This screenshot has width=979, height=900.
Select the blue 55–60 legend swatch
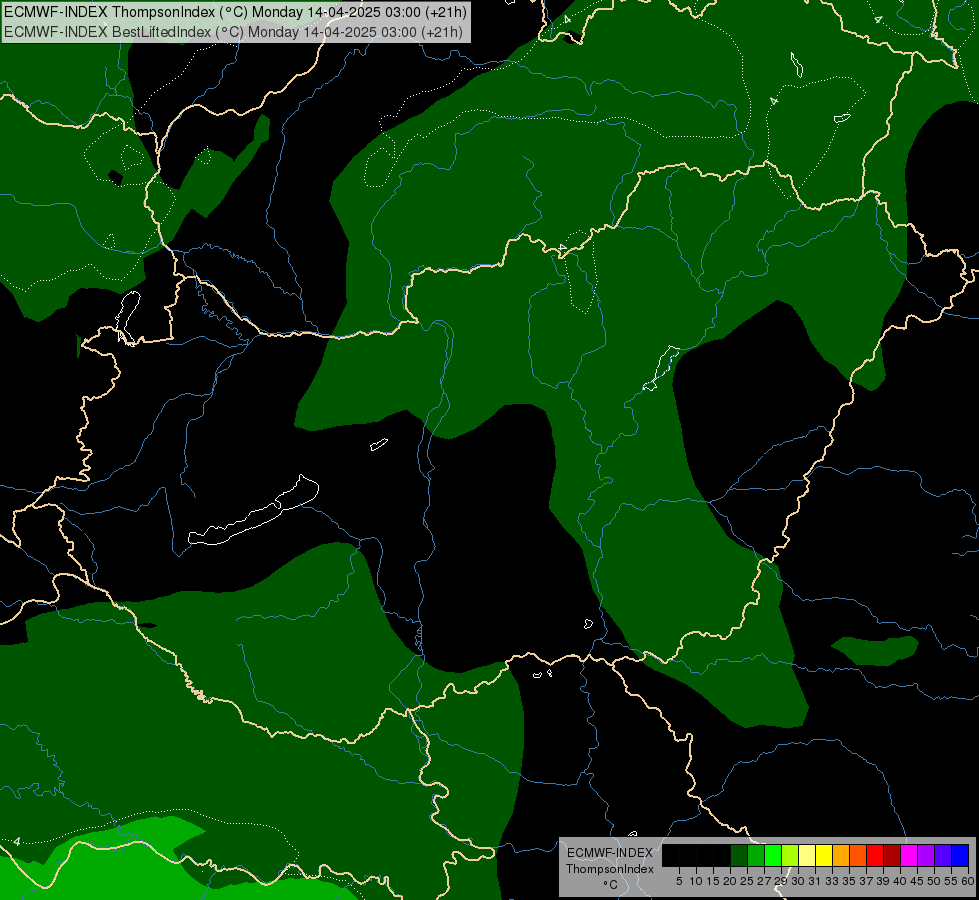(x=960, y=855)
